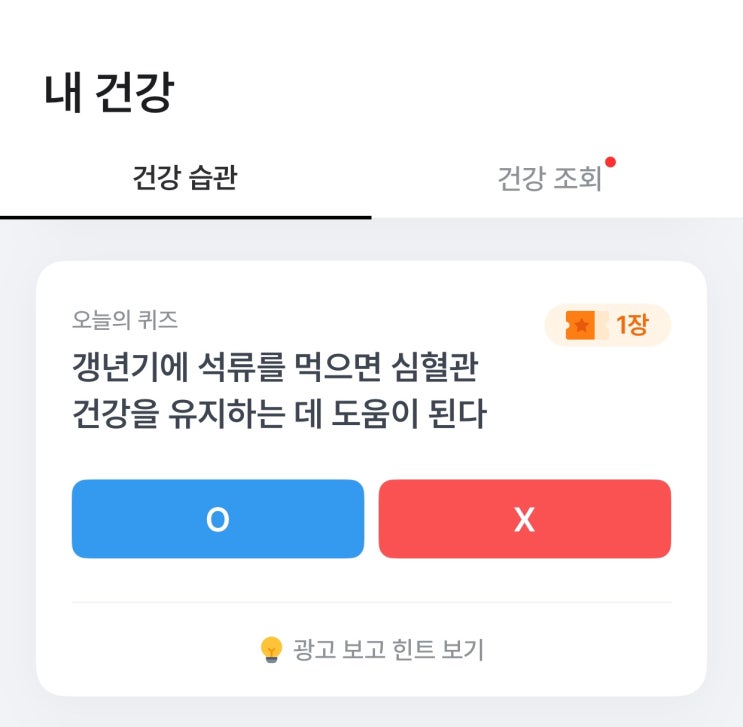
Task: Click the peach-colored ticket count pill
Action: (607, 325)
